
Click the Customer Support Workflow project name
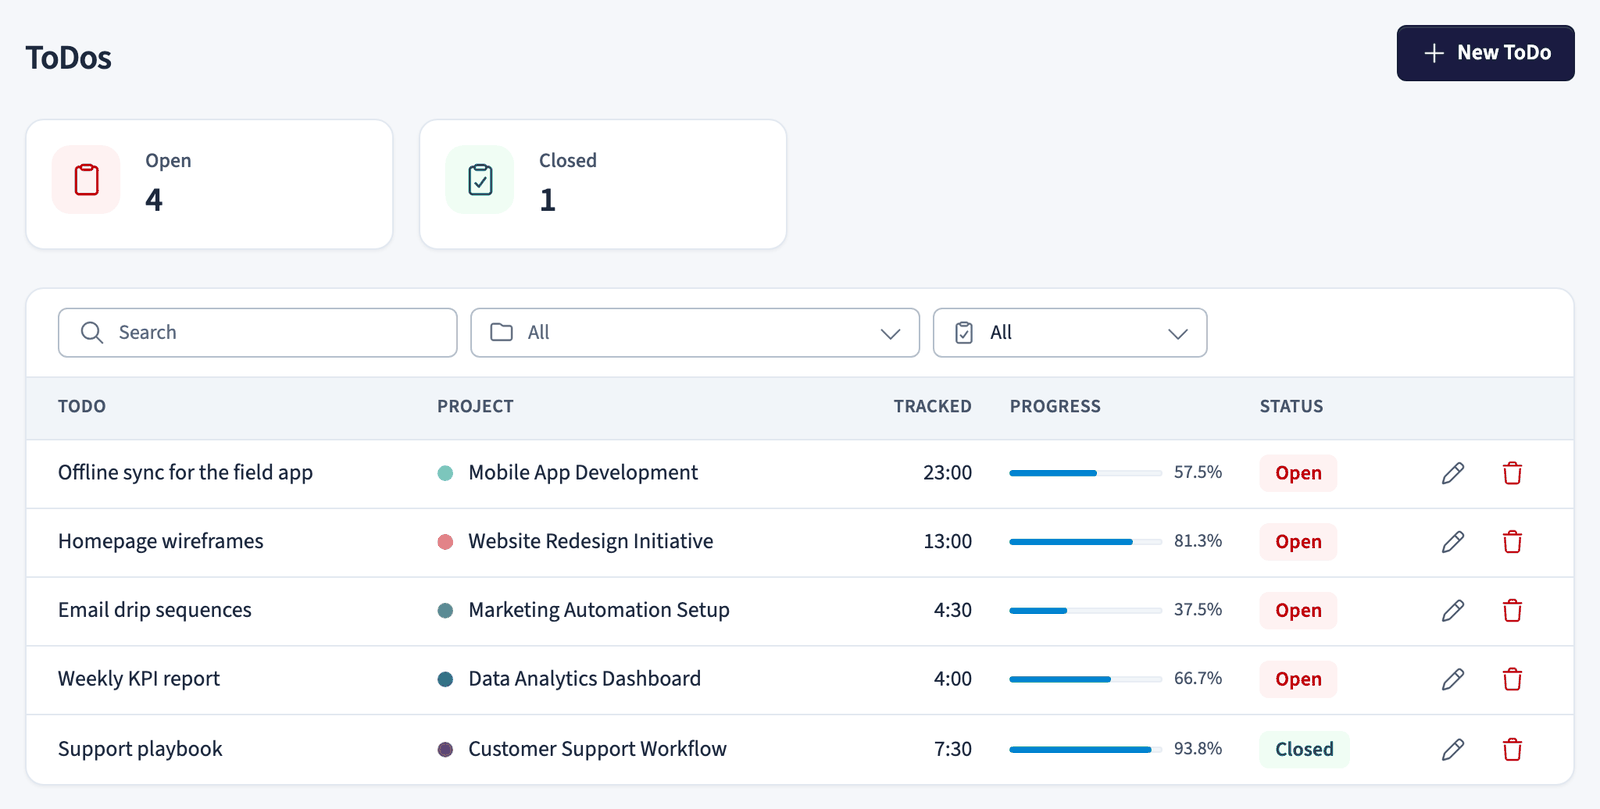[598, 749]
